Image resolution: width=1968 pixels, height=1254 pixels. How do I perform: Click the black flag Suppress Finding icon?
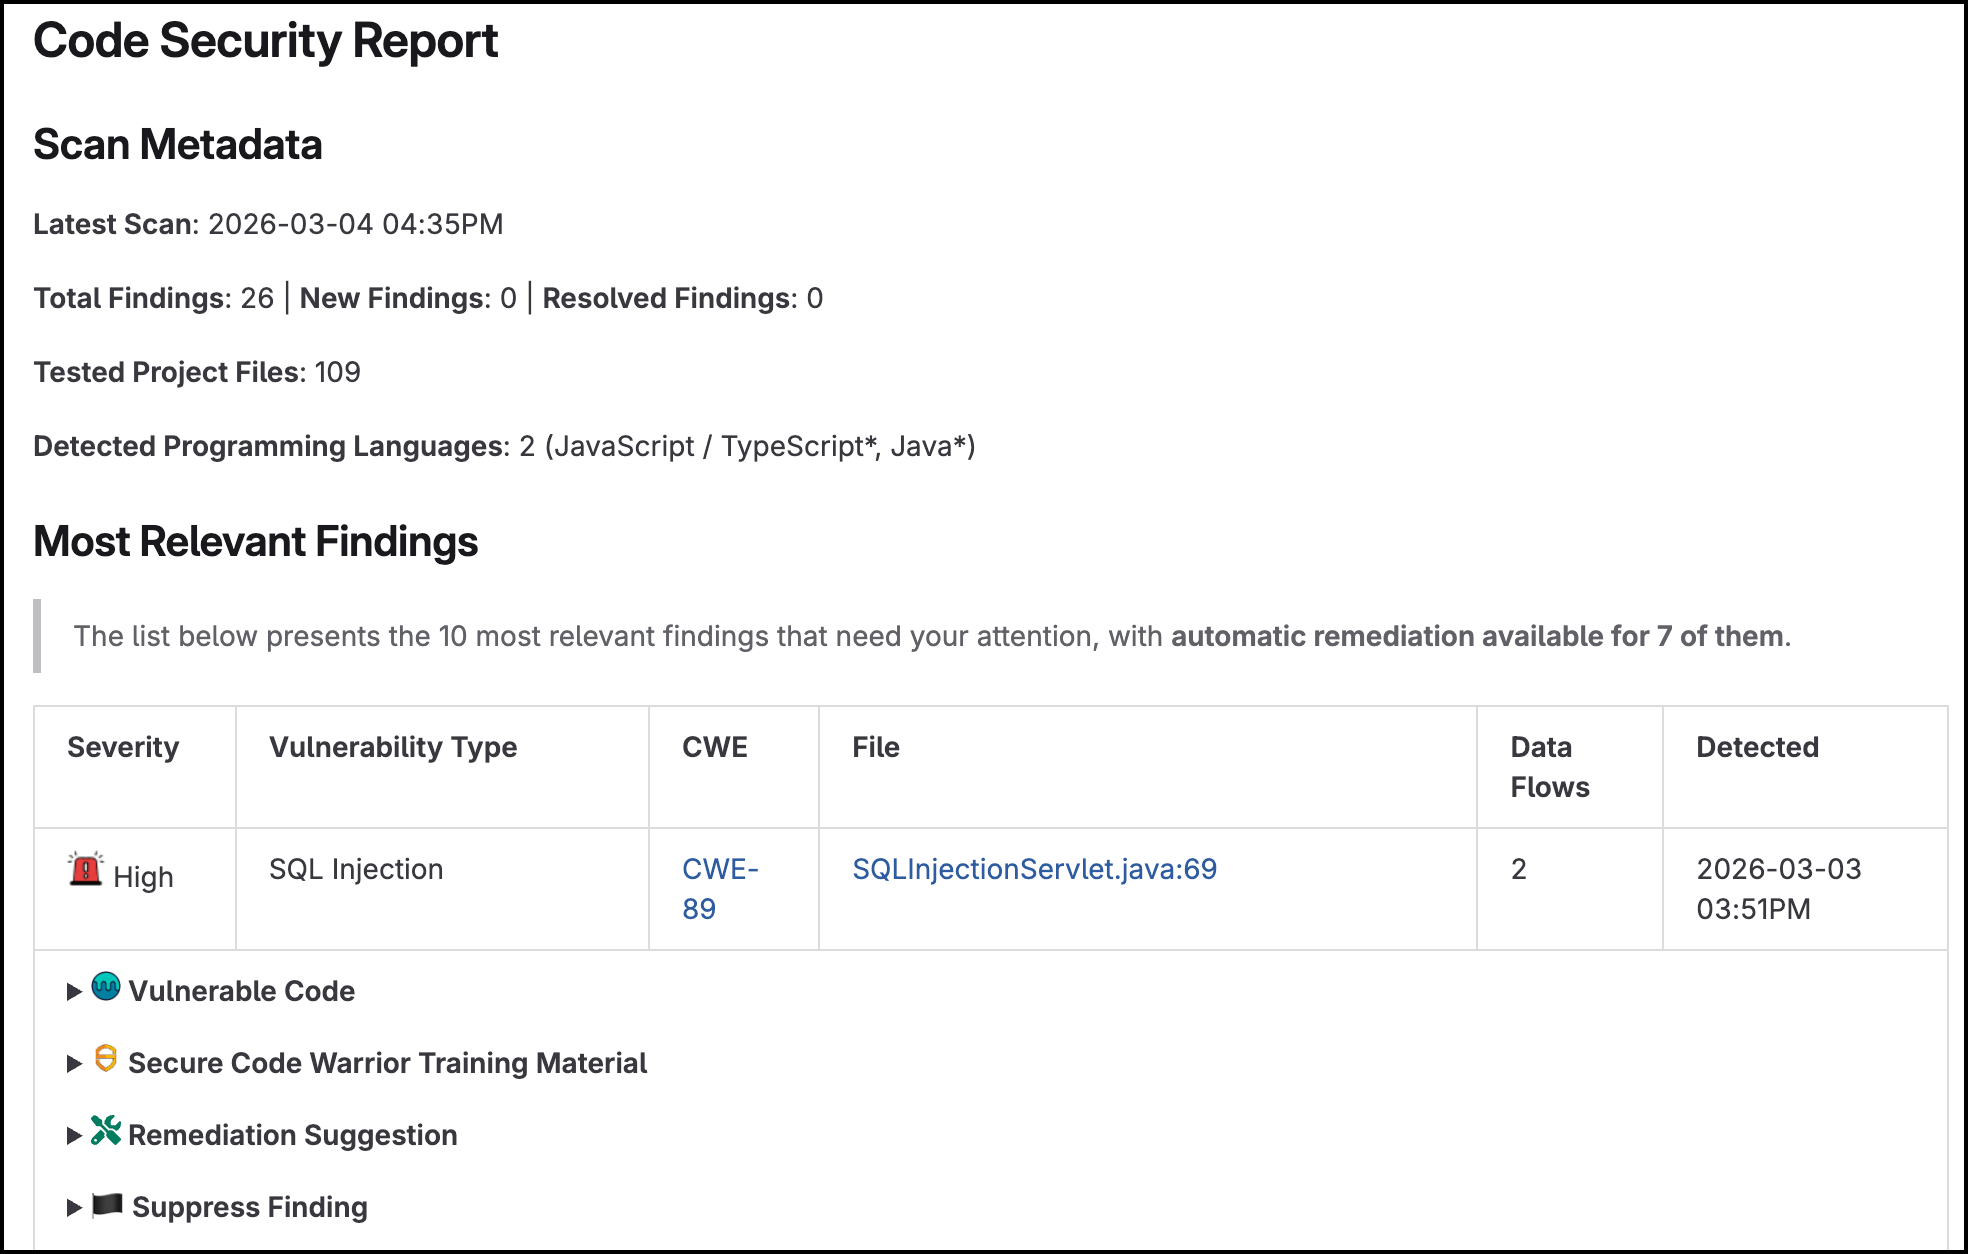pyautogui.click(x=107, y=1205)
